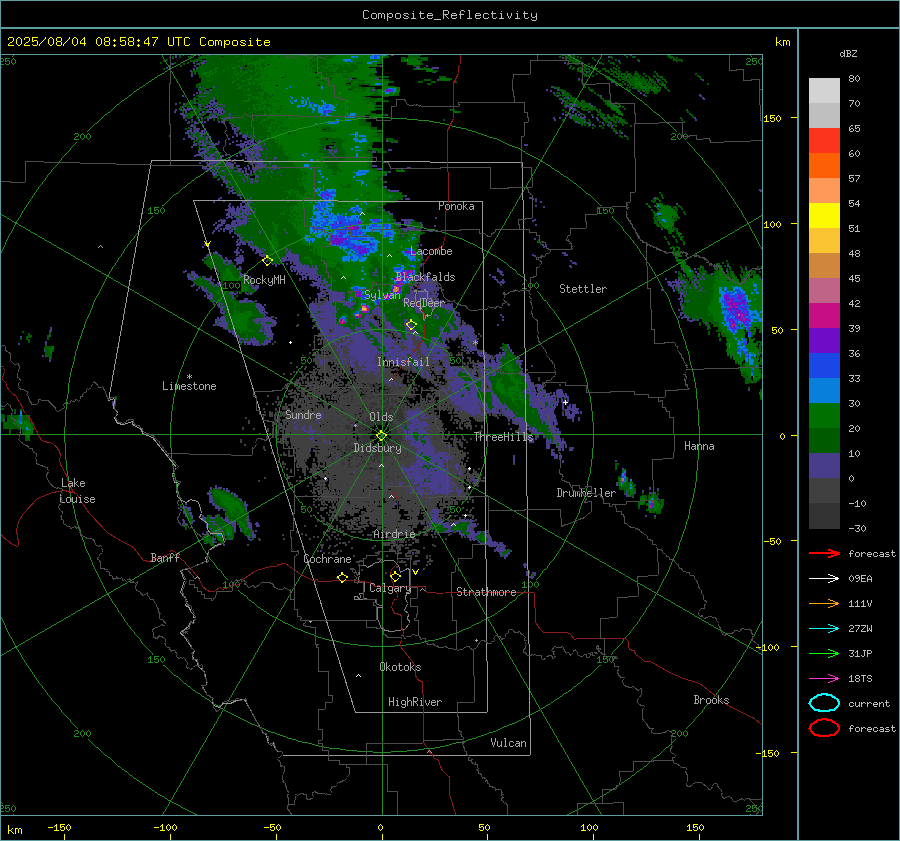Screen dimensions: 900x841
Task: Click the small storm cell southeast of Drumheller
Action: pyautogui.click(x=651, y=504)
